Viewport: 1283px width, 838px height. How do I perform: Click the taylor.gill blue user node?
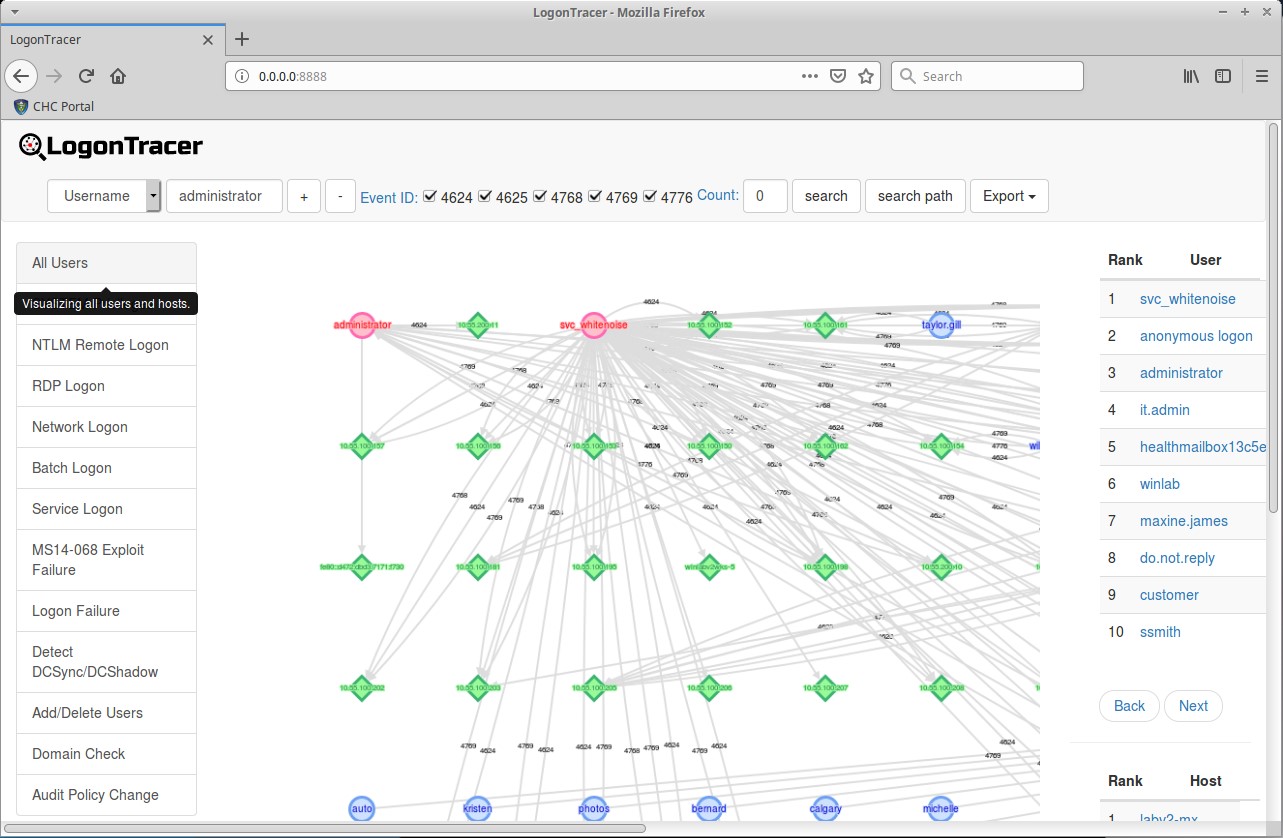tap(940, 325)
